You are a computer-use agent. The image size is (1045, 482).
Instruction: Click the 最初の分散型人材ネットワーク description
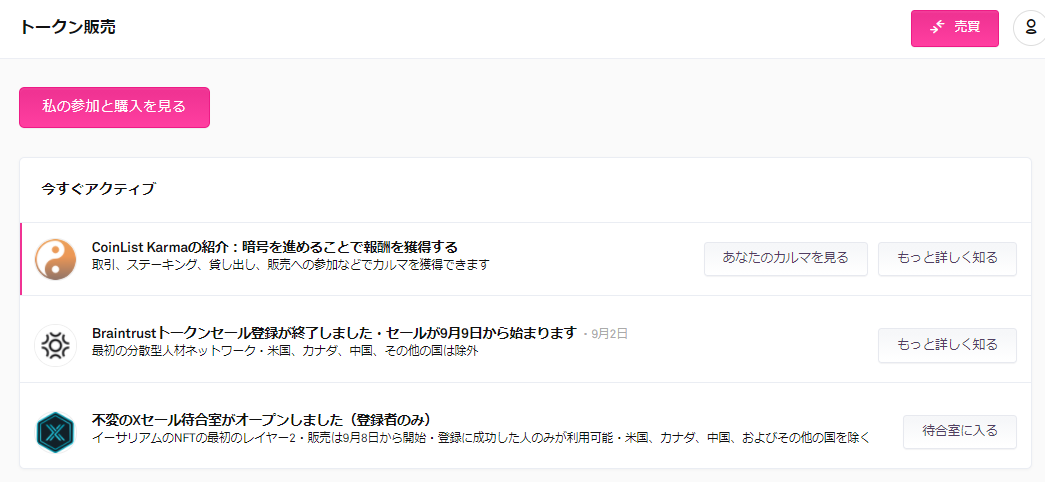coord(285,351)
